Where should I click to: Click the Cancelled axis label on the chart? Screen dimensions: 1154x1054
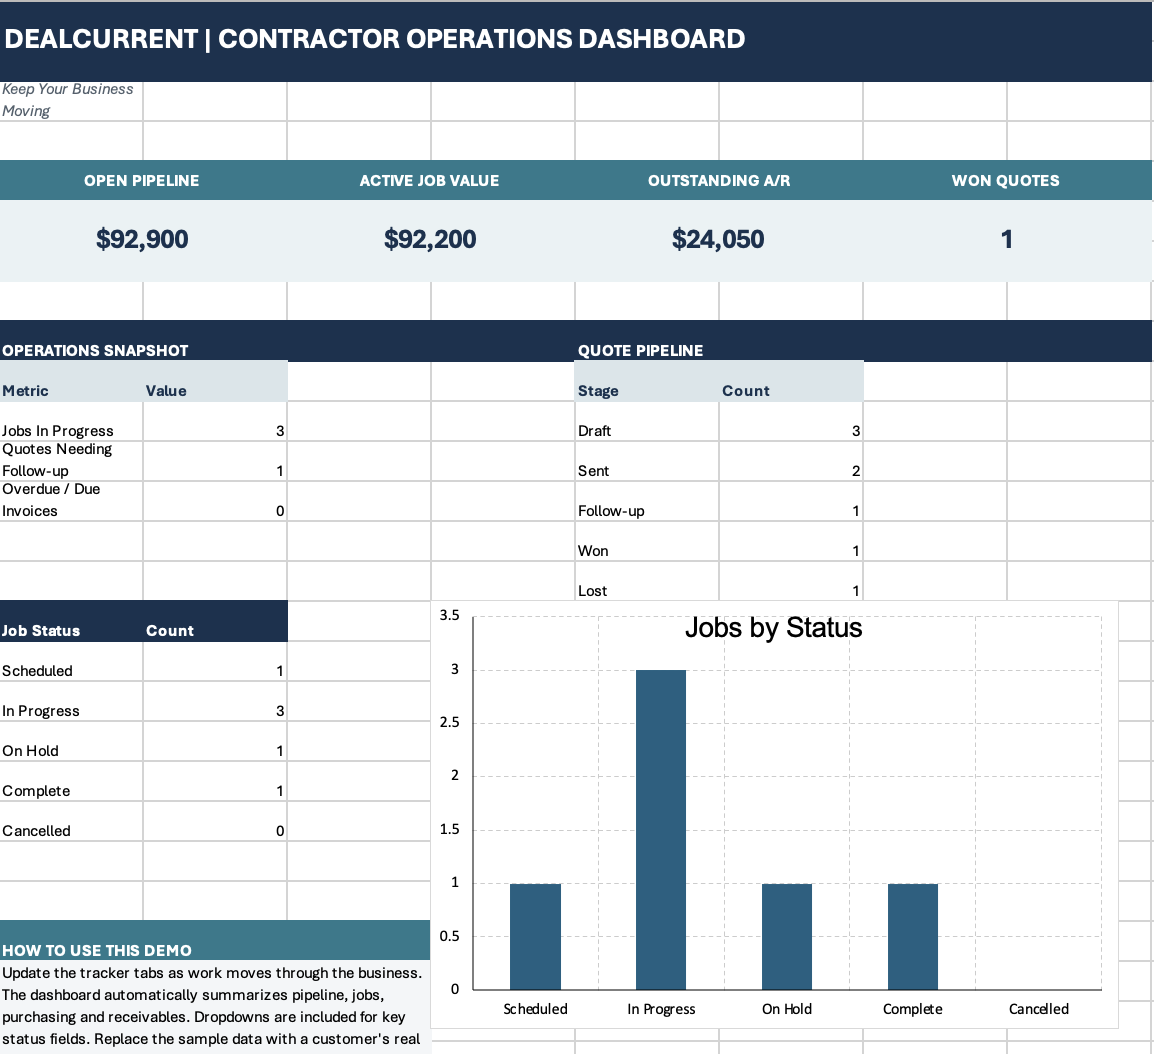coord(1038,1009)
